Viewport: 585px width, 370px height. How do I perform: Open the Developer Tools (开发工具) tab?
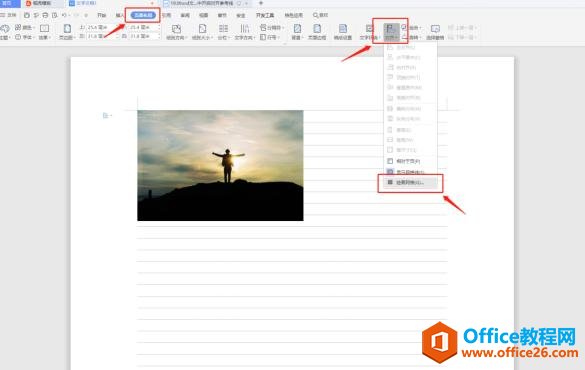tap(265, 15)
